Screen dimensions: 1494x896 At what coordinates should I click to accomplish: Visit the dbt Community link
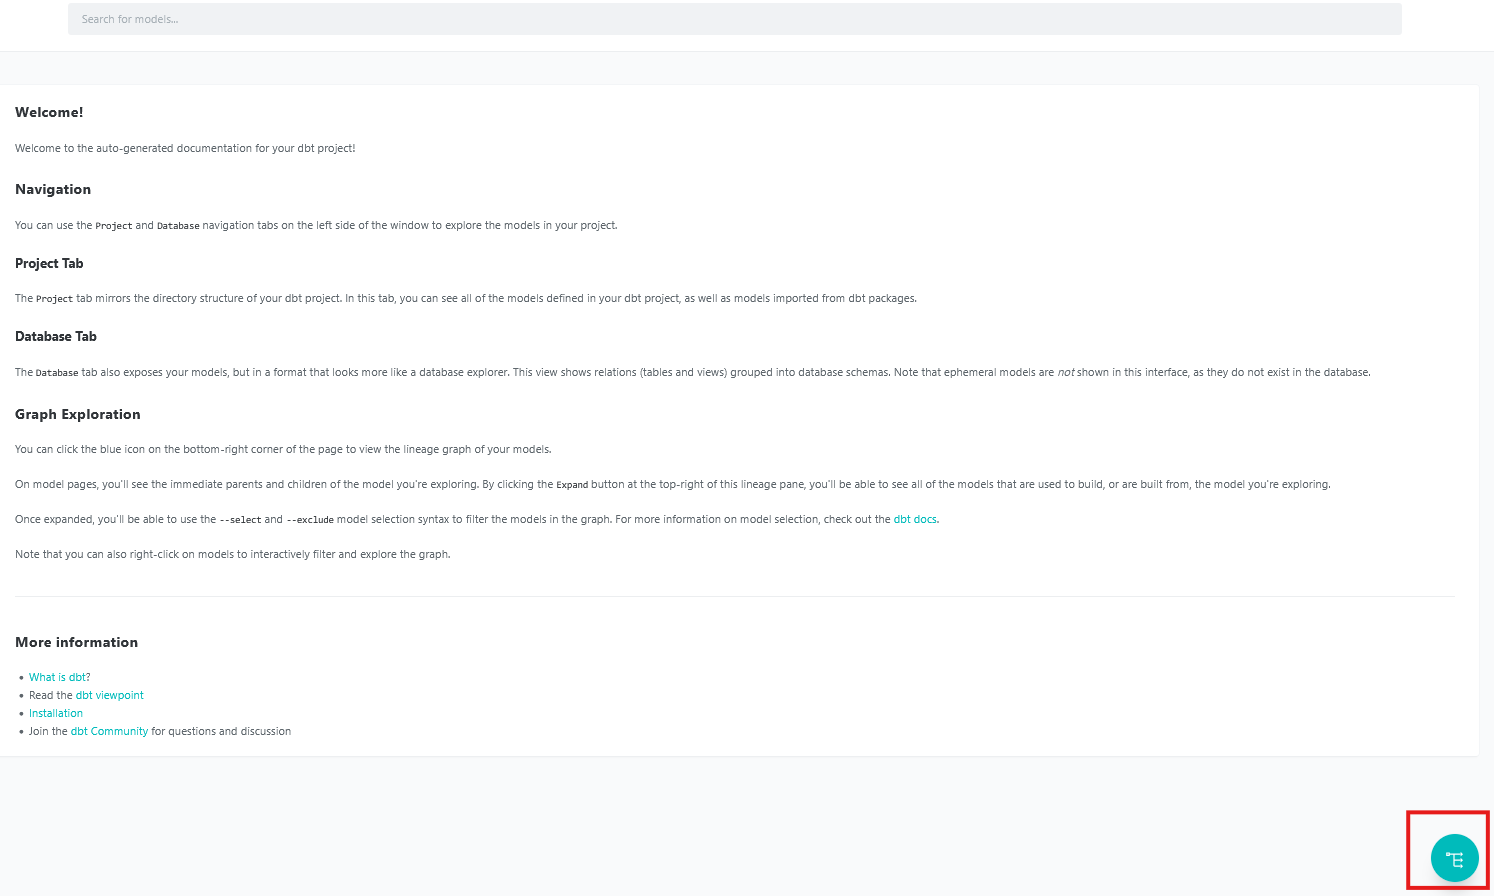tap(109, 731)
